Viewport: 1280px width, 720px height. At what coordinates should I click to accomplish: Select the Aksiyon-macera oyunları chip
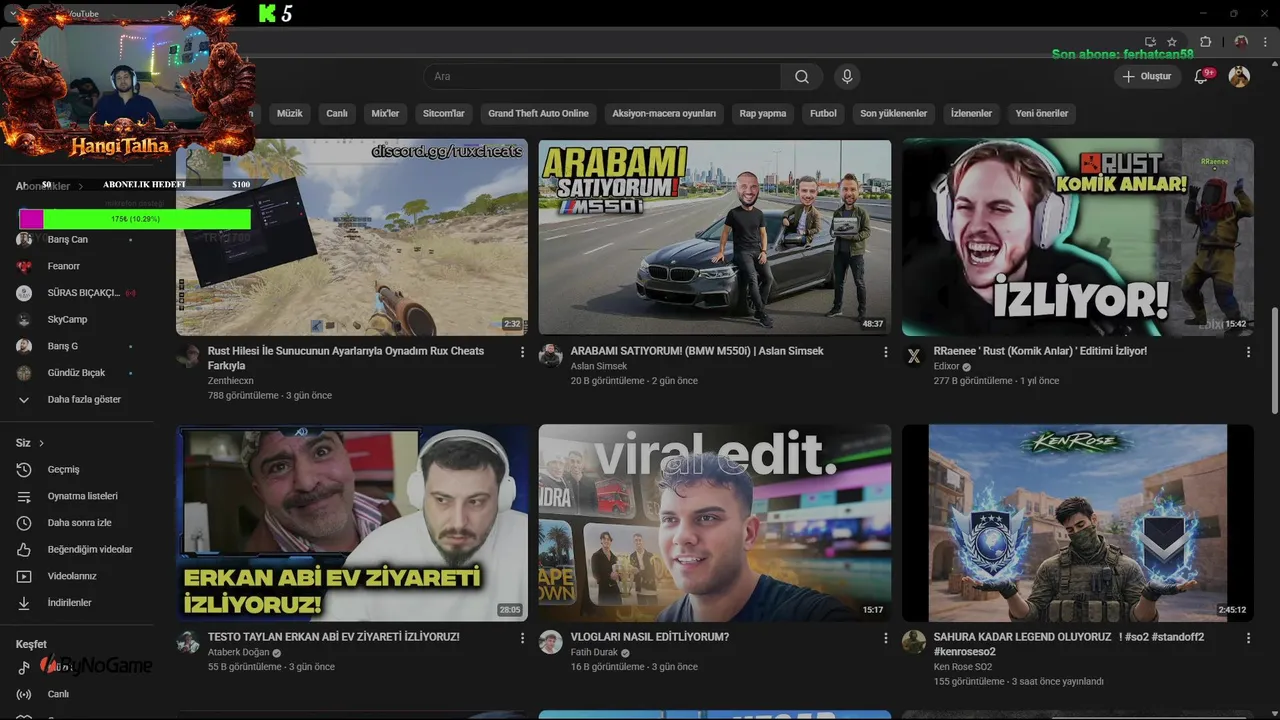(x=664, y=114)
